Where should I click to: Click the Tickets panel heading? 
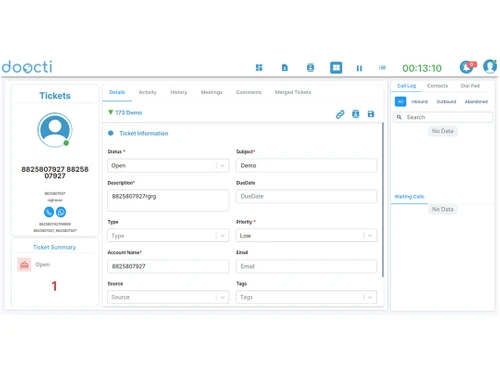[x=55, y=96]
